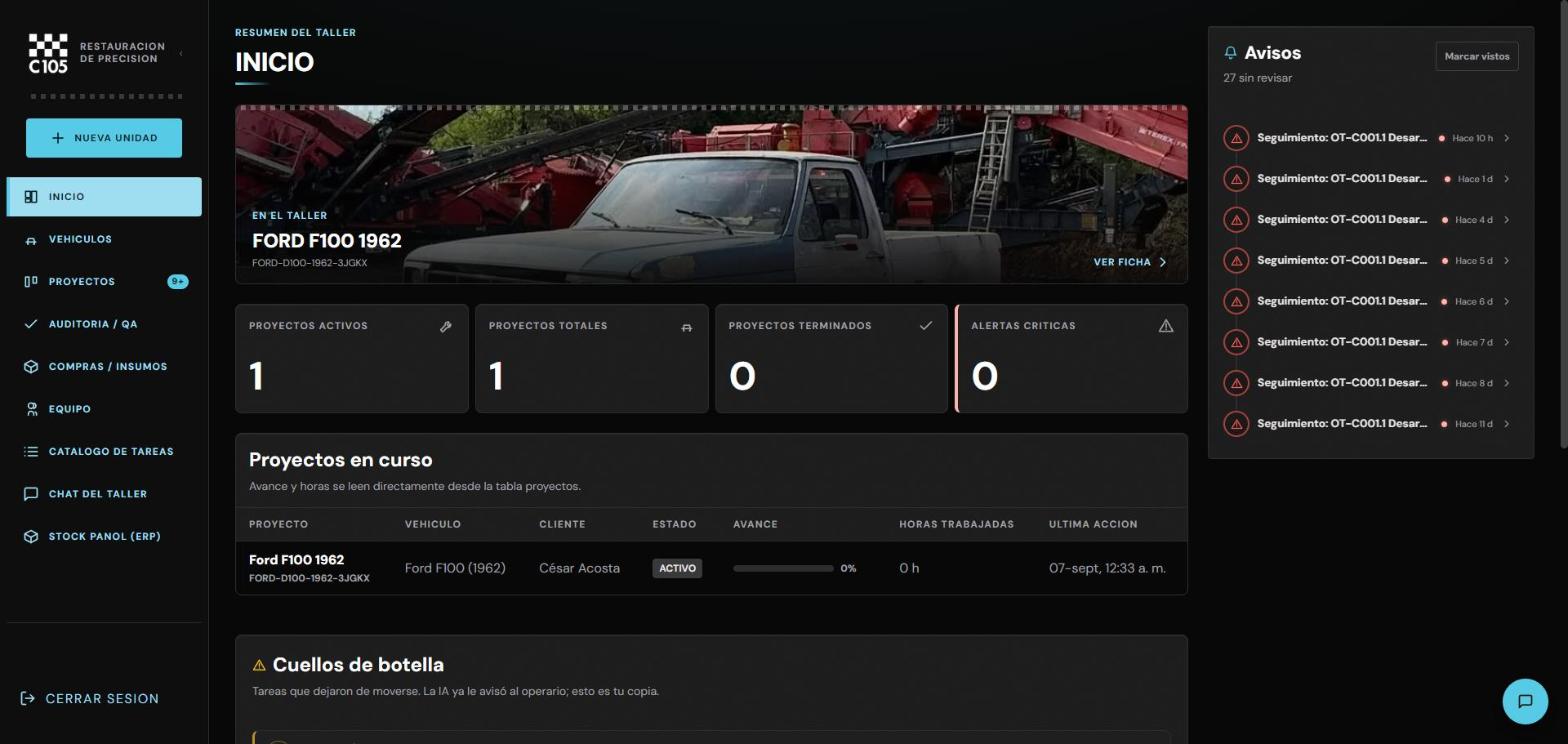Open the Inicio menu item
This screenshot has height=744, width=1568.
[104, 197]
